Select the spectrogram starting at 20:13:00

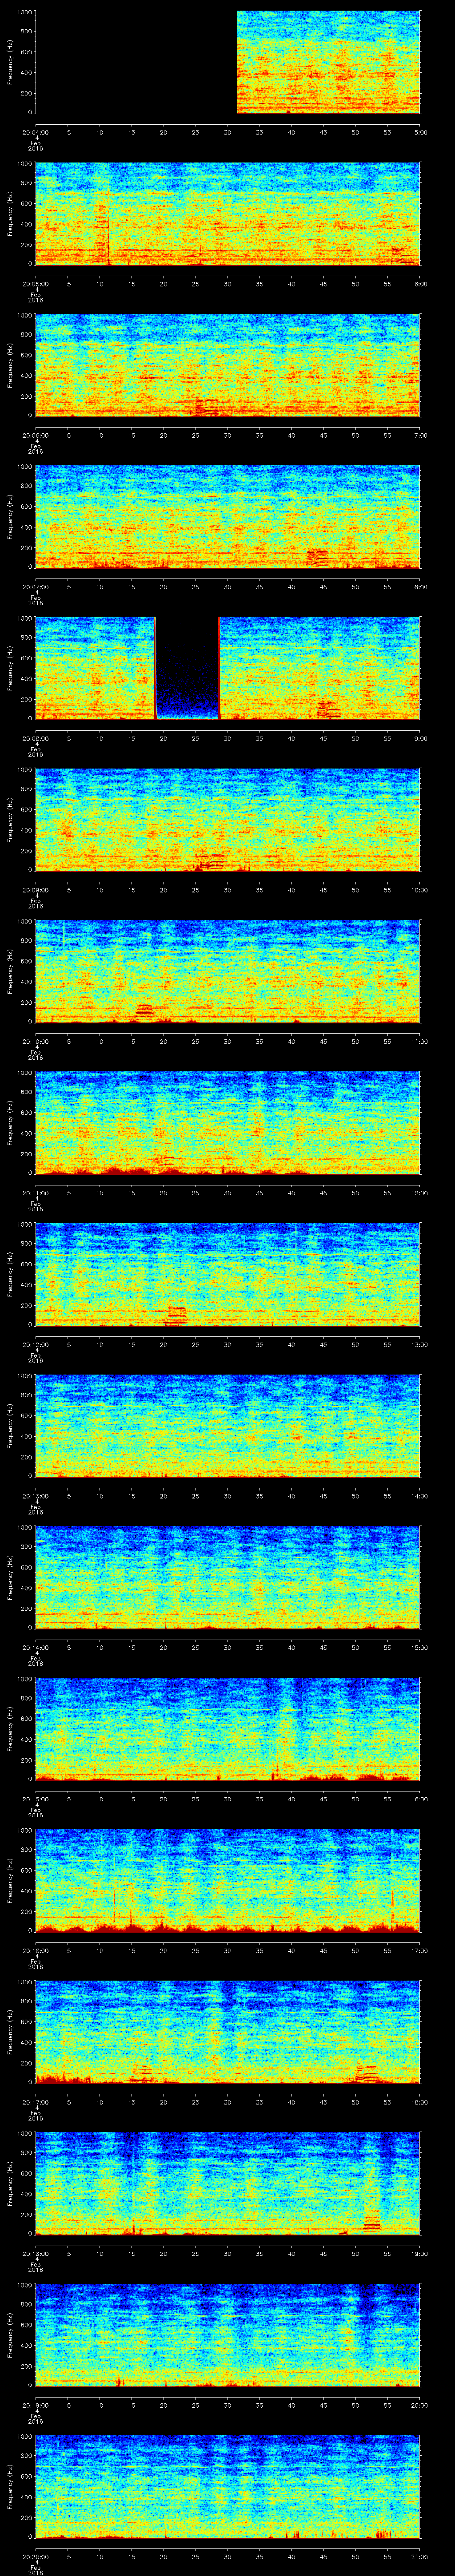coord(228,1426)
